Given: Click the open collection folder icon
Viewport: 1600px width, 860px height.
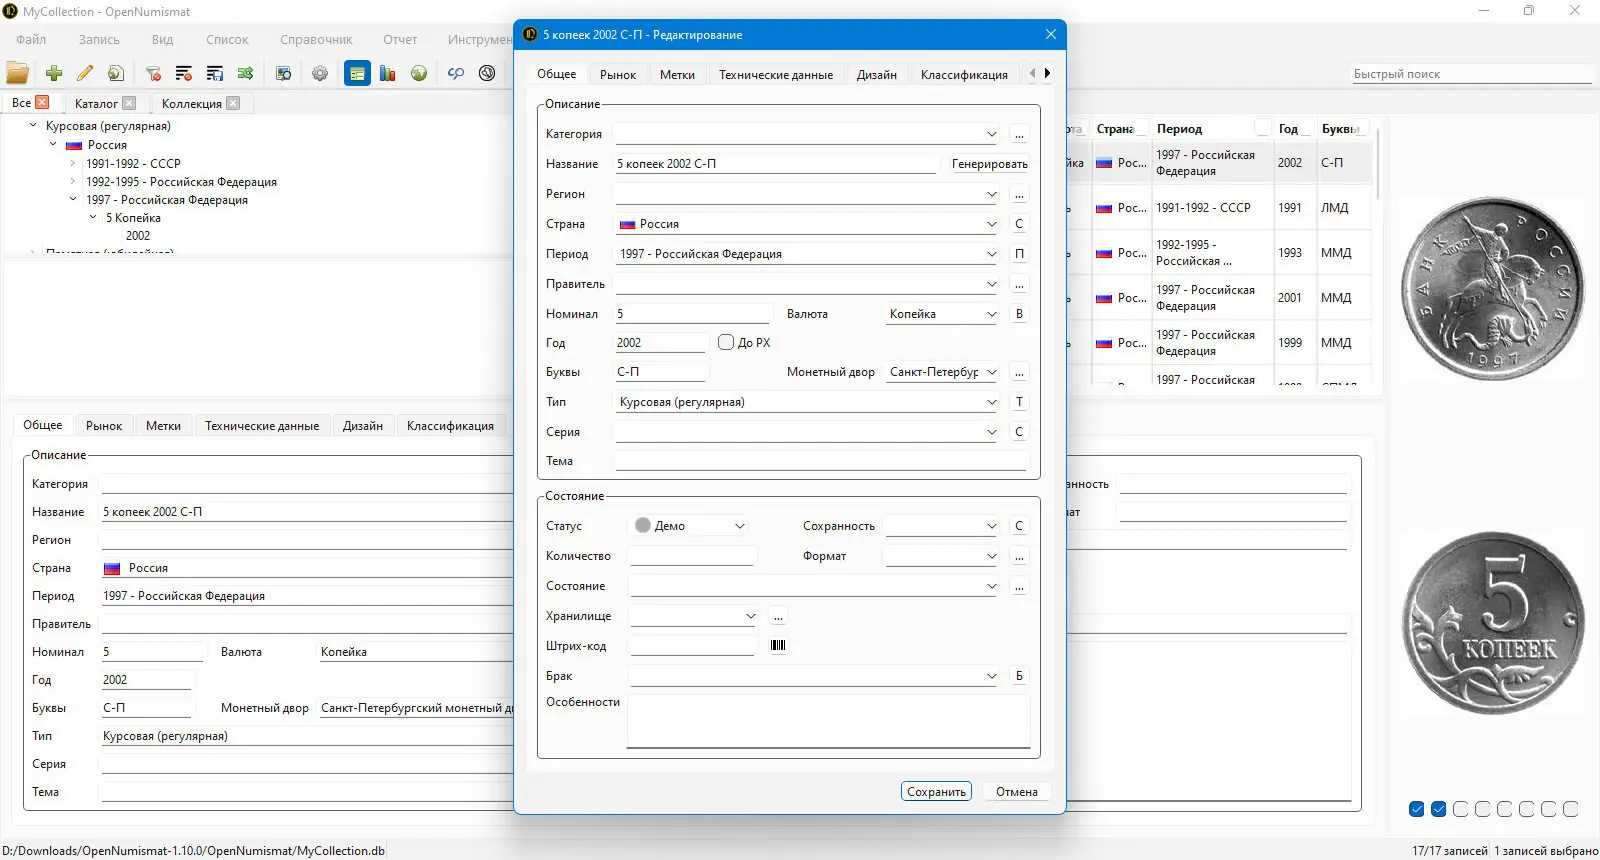Looking at the screenshot, I should (x=18, y=73).
